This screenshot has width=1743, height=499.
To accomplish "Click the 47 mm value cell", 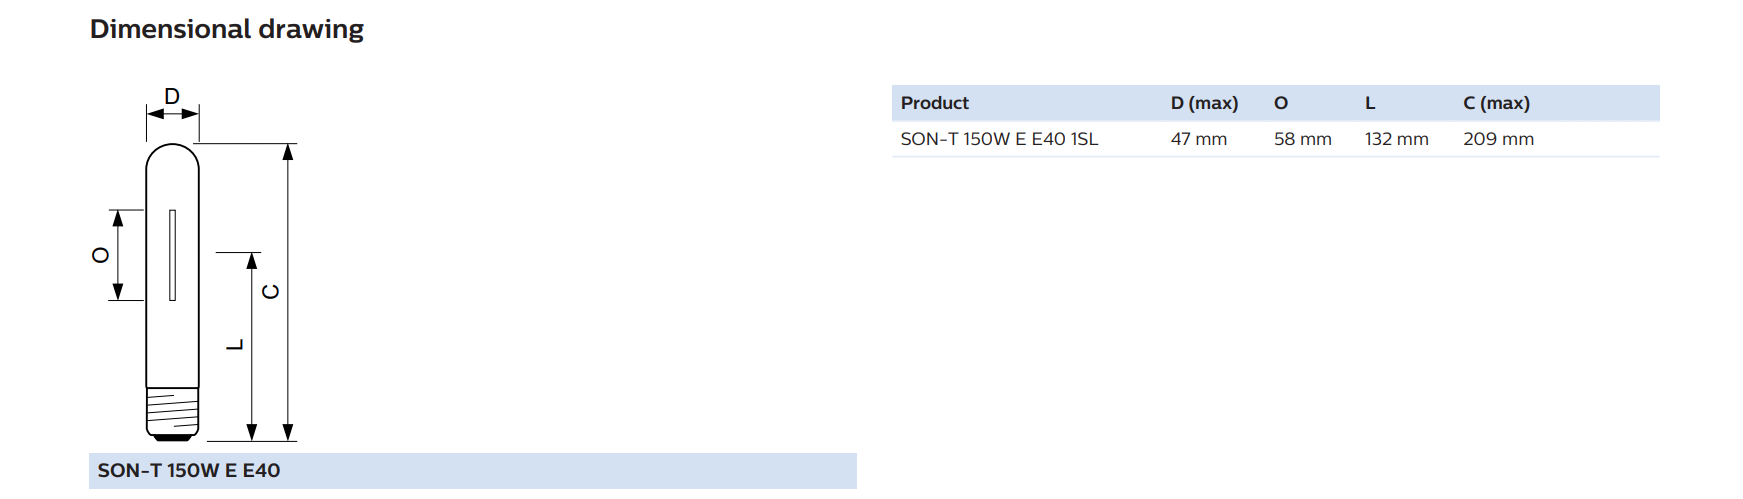I will [x=1198, y=139].
